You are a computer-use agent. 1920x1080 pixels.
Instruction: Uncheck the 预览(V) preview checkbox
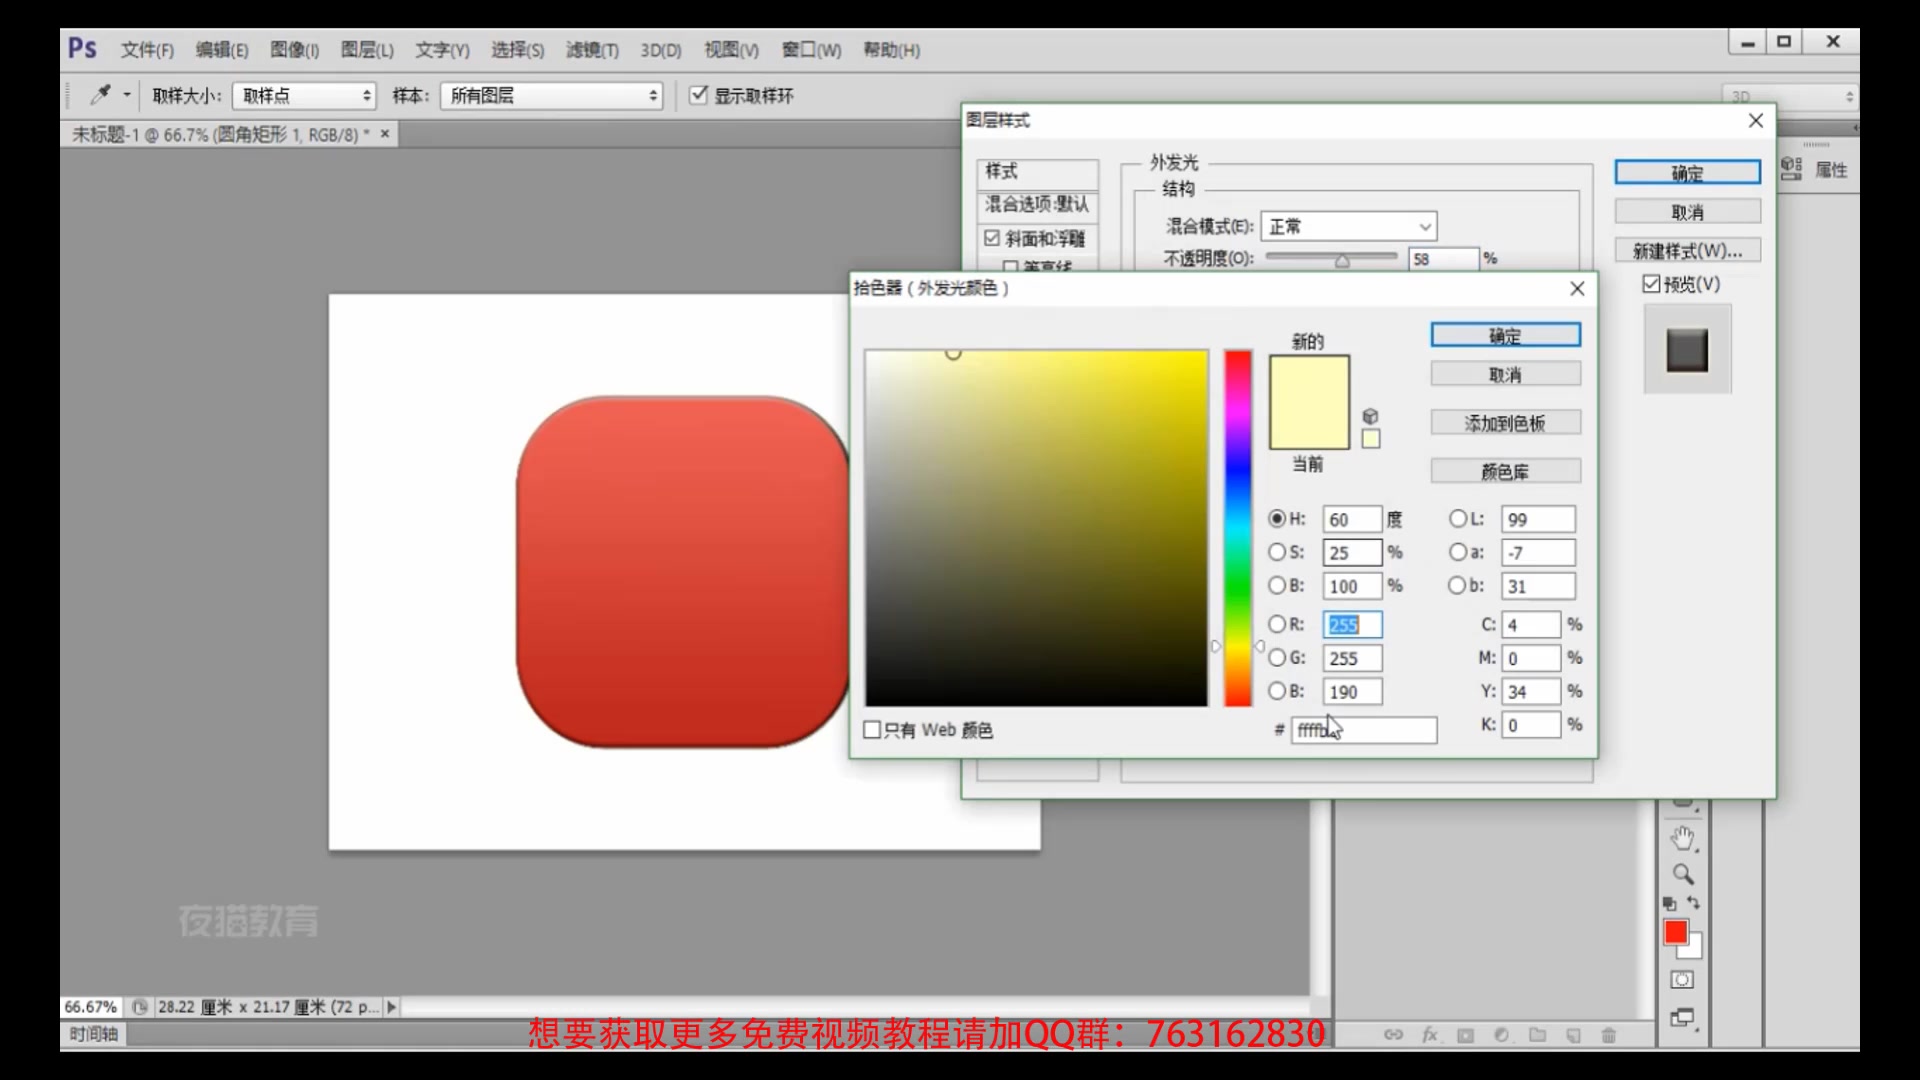tap(1651, 284)
